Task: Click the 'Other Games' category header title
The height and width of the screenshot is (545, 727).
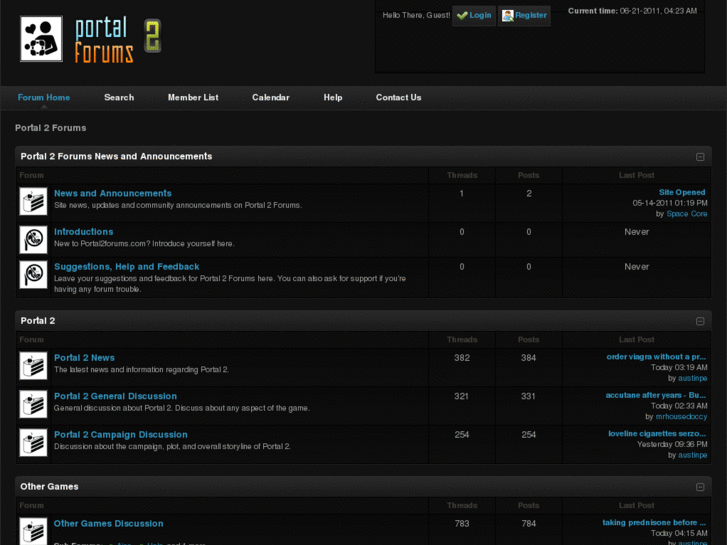Action: [x=49, y=487]
